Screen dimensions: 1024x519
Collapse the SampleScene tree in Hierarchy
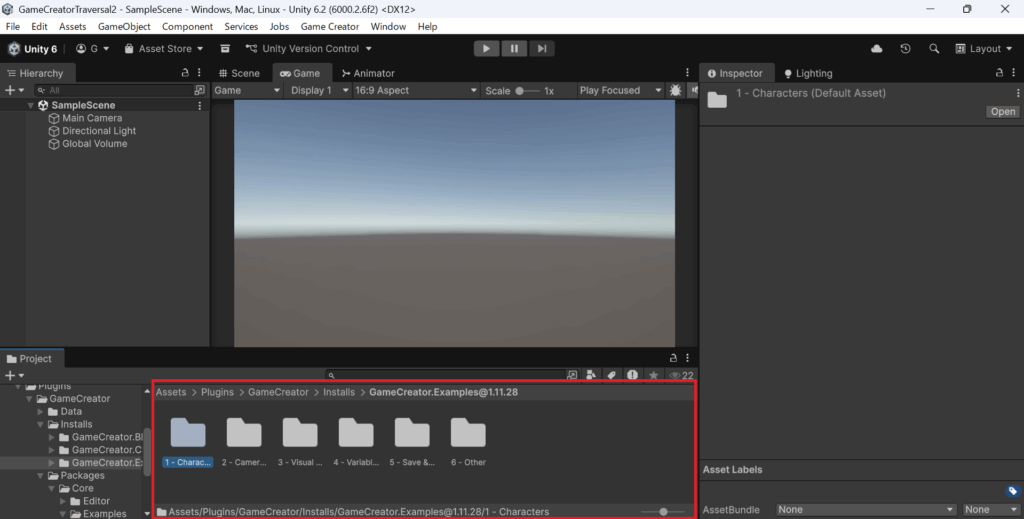tap(31, 105)
